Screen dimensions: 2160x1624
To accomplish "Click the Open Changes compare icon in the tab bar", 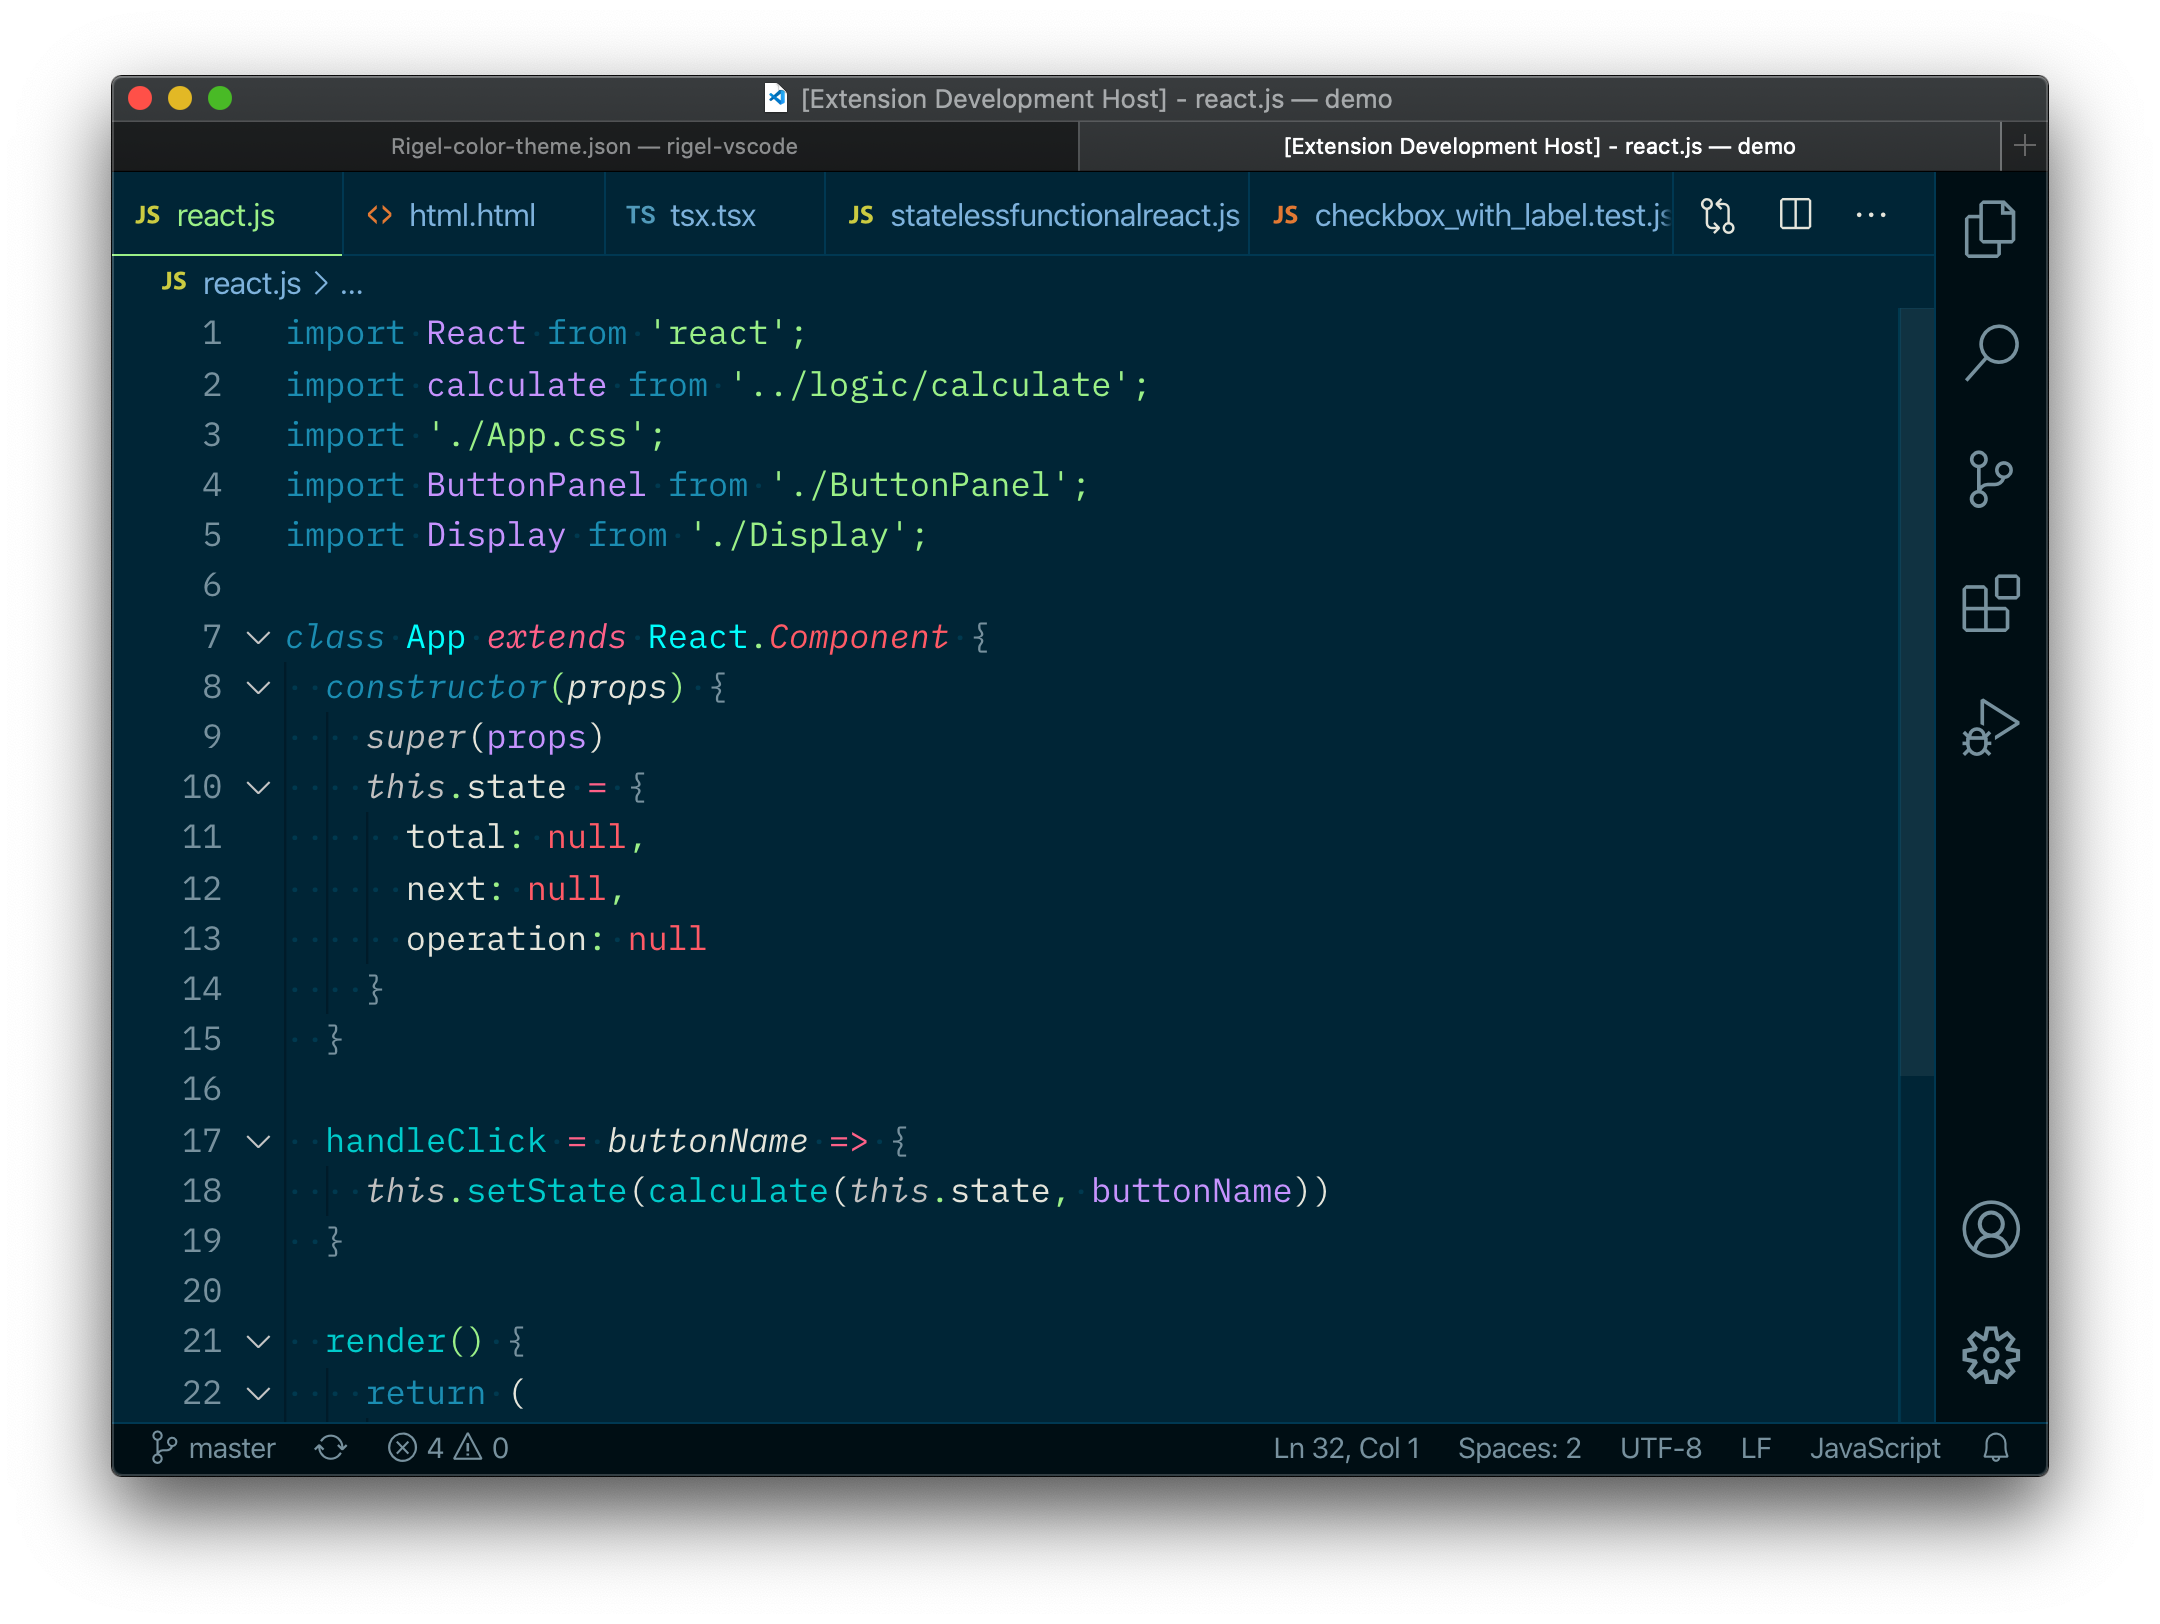I will [1718, 215].
